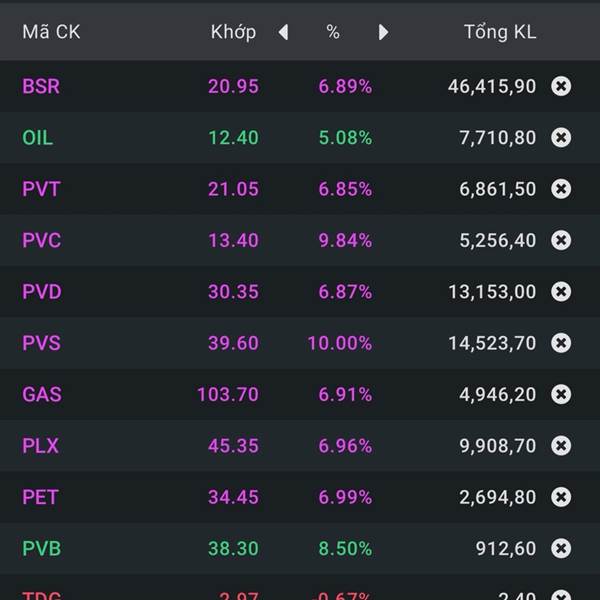This screenshot has width=600, height=600.
Task: Click the X icon next to PLX
Action: pyautogui.click(x=561, y=446)
